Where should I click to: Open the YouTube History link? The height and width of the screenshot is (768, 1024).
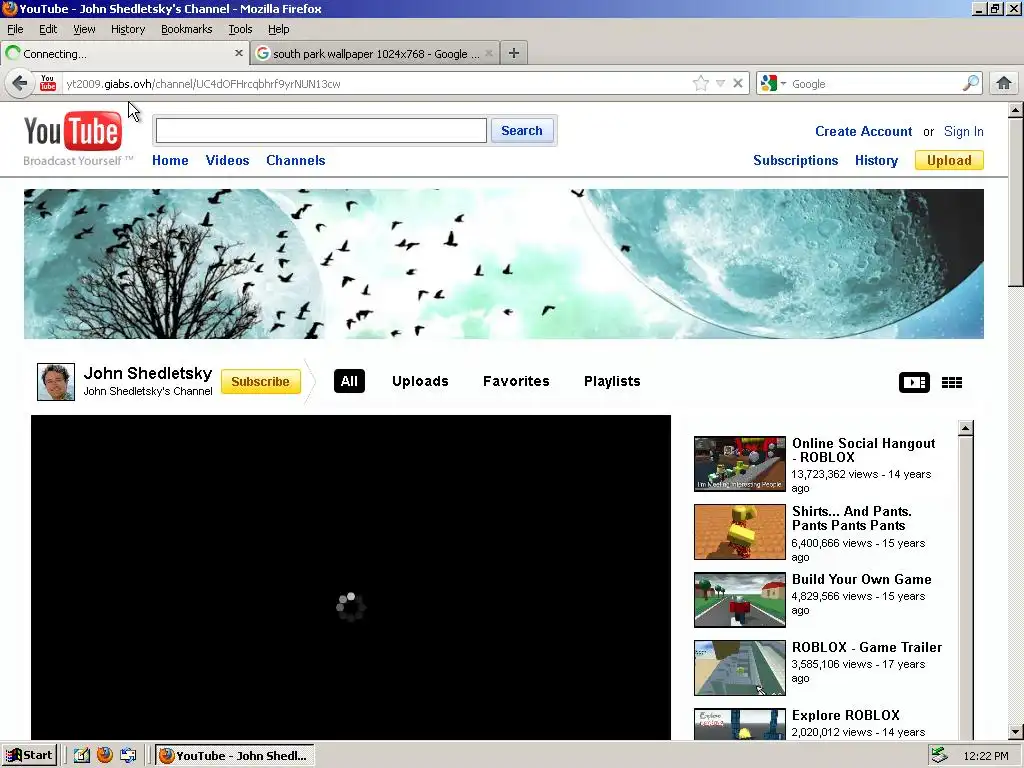point(876,161)
